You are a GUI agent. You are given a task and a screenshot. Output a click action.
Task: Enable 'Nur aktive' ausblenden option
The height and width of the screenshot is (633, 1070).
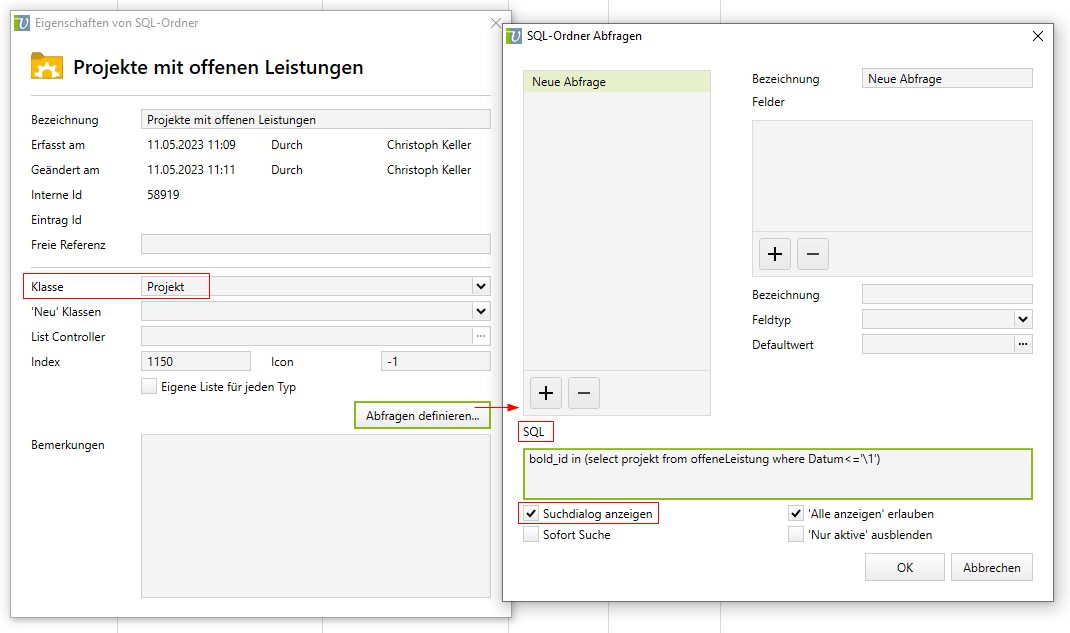pos(796,535)
